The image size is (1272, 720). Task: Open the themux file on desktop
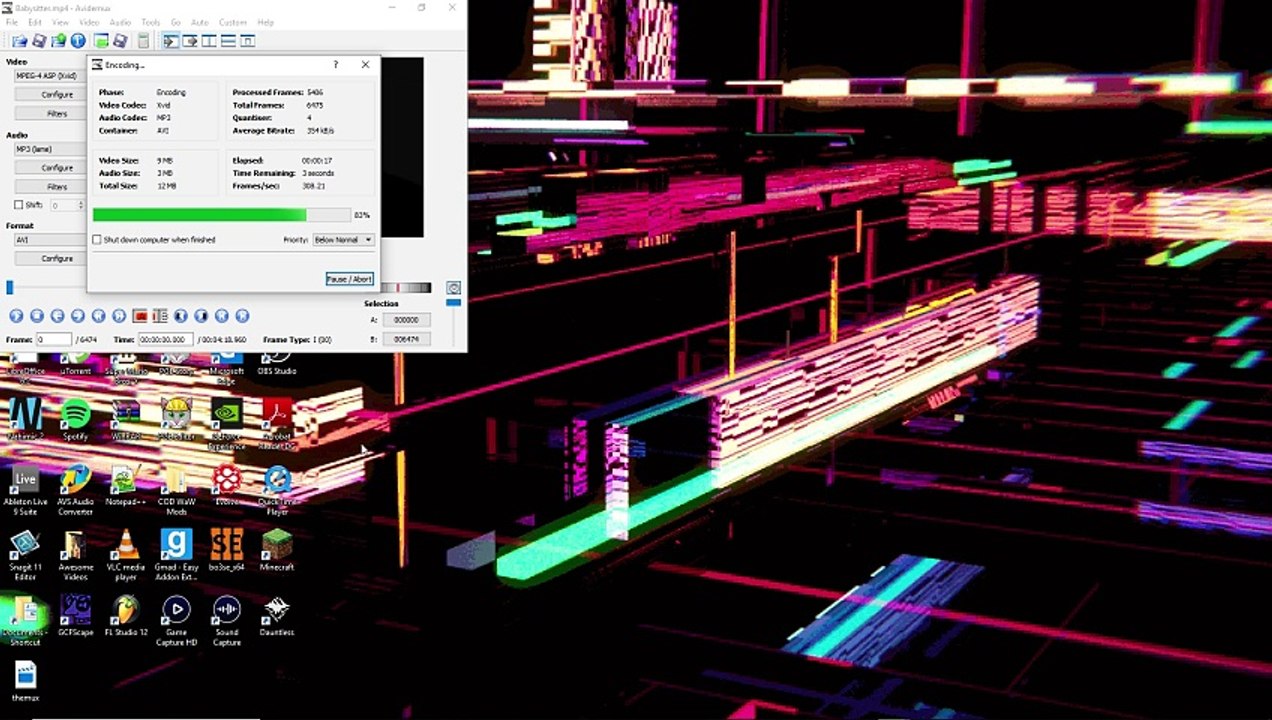tap(25, 681)
